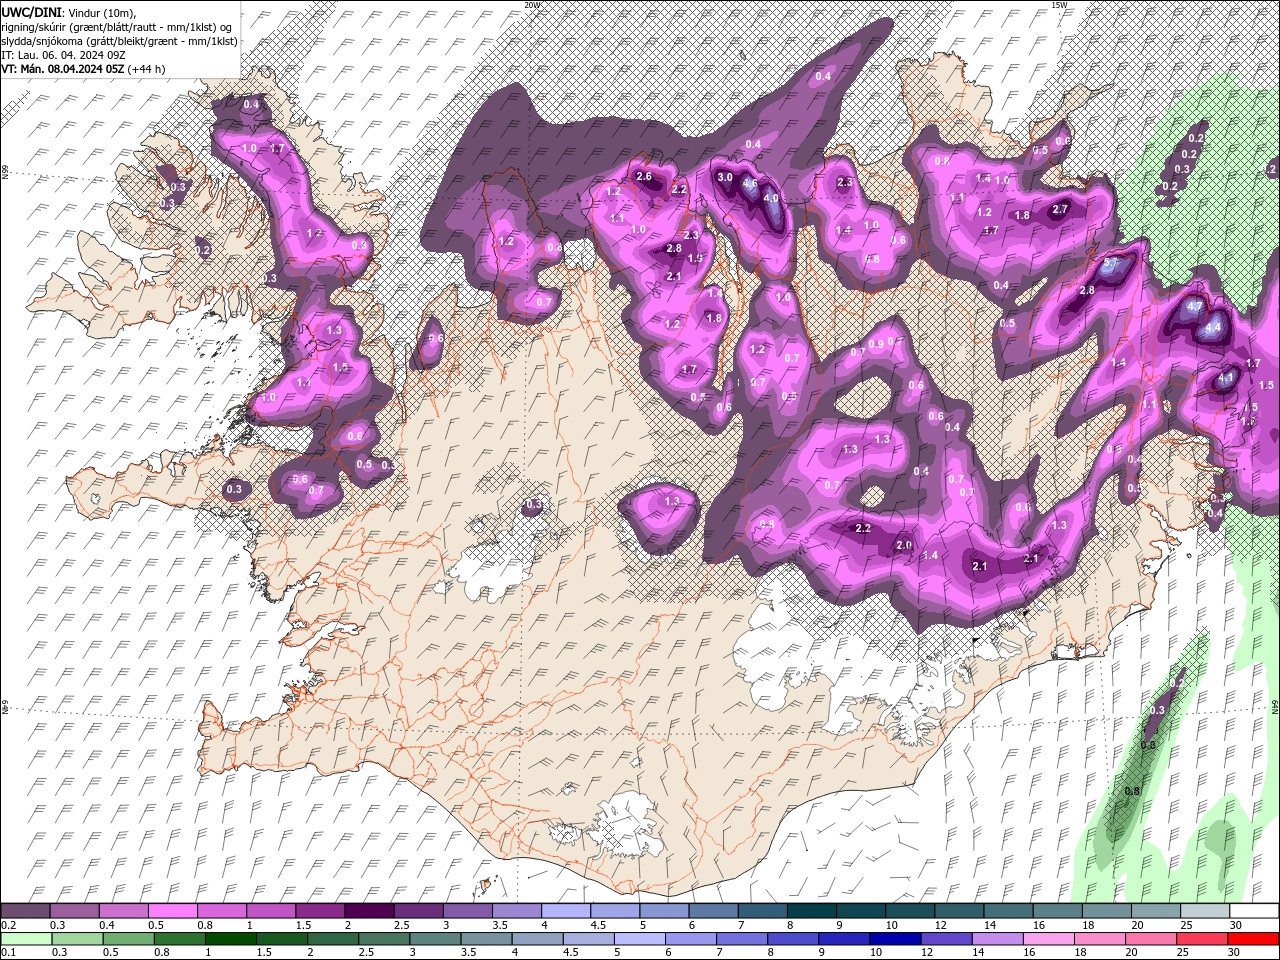Select the 'IT: Lau. 06. 04. 2024 09Z' line
The image size is (1280, 960).
tap(63, 55)
